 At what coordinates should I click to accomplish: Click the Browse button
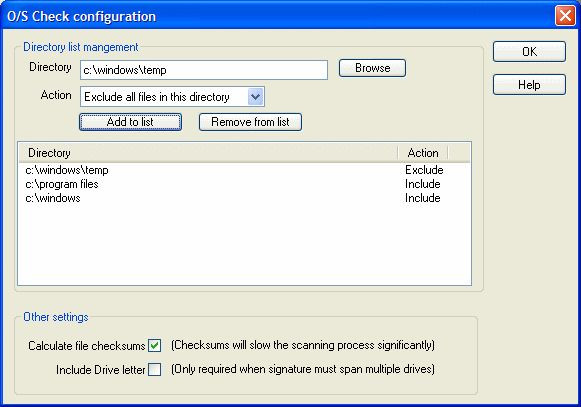pos(372,68)
